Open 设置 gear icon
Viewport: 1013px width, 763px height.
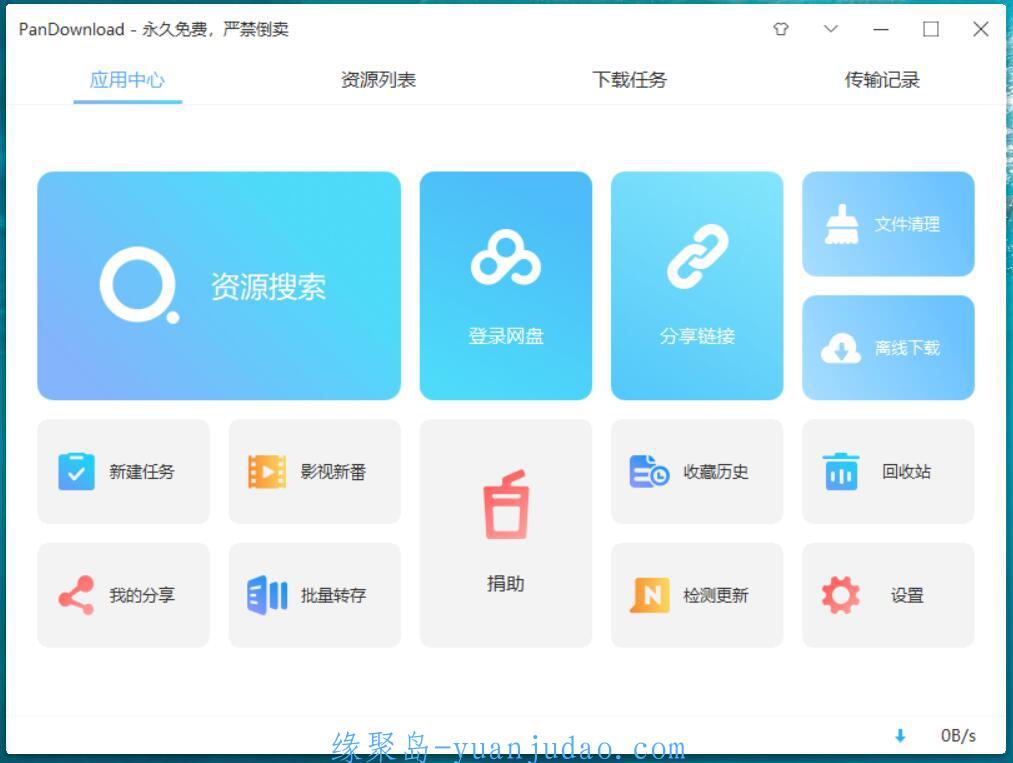(840, 595)
